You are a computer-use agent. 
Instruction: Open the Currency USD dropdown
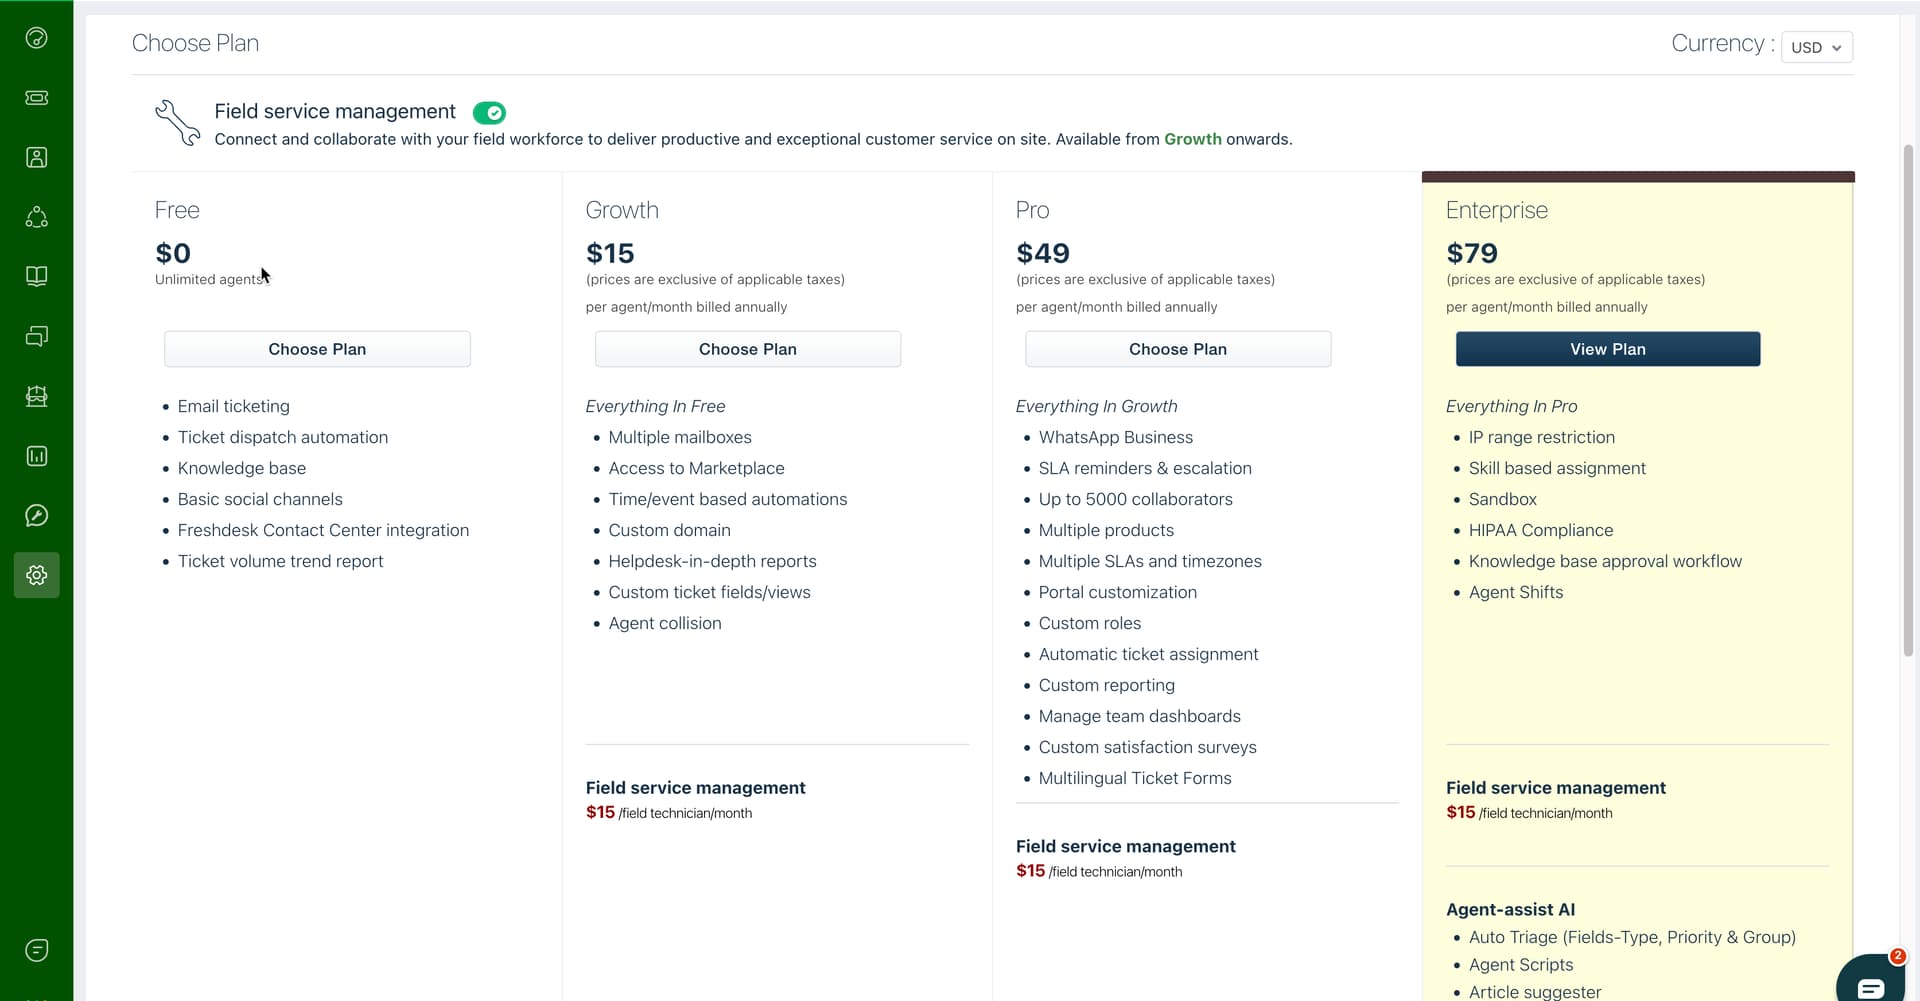1816,47
